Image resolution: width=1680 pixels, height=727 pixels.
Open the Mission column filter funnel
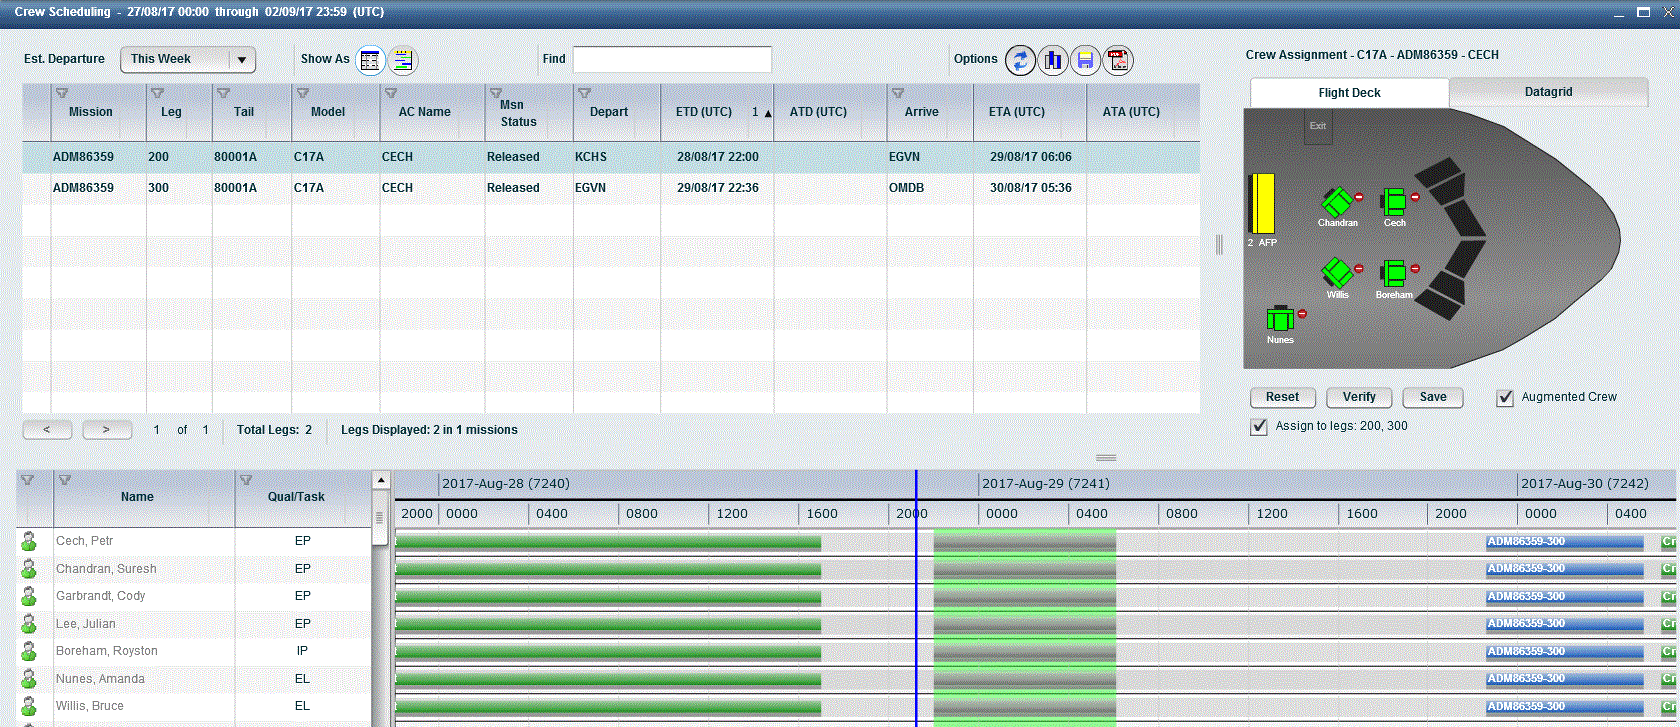(x=62, y=93)
